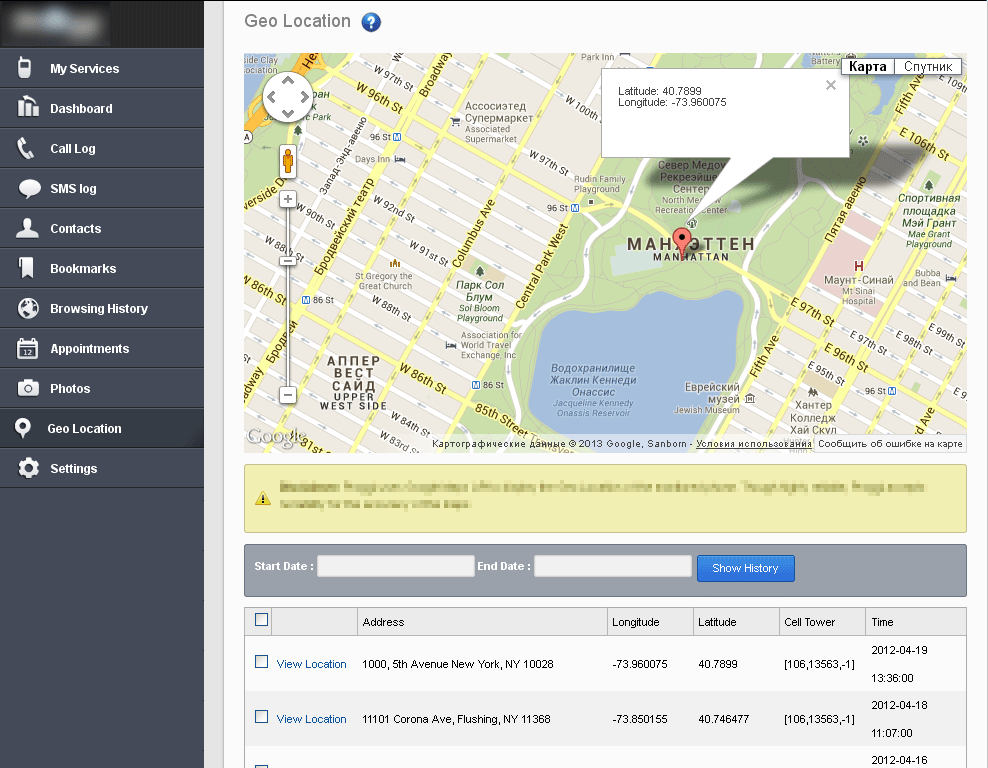Pan the map right with arrow
The height and width of the screenshot is (768, 988).
[304, 97]
